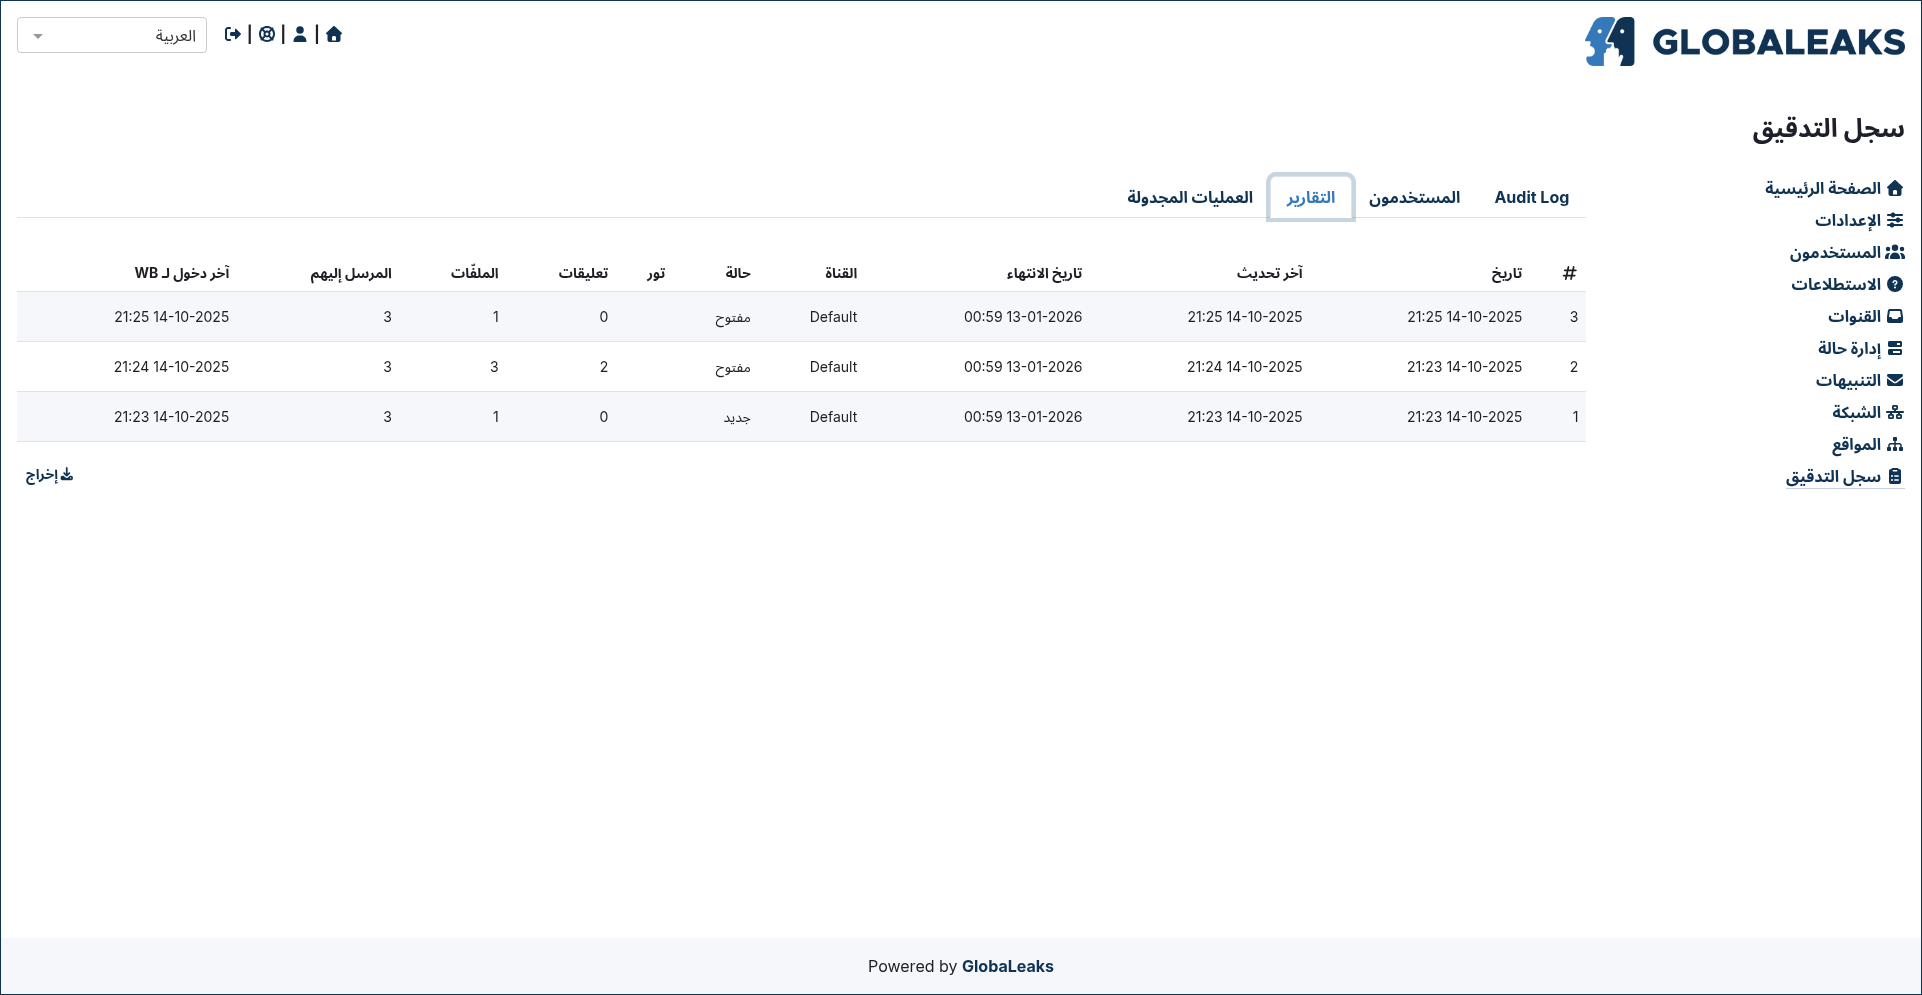Click creation date 21:23 14-10-2025 in row 2

click(x=1465, y=367)
